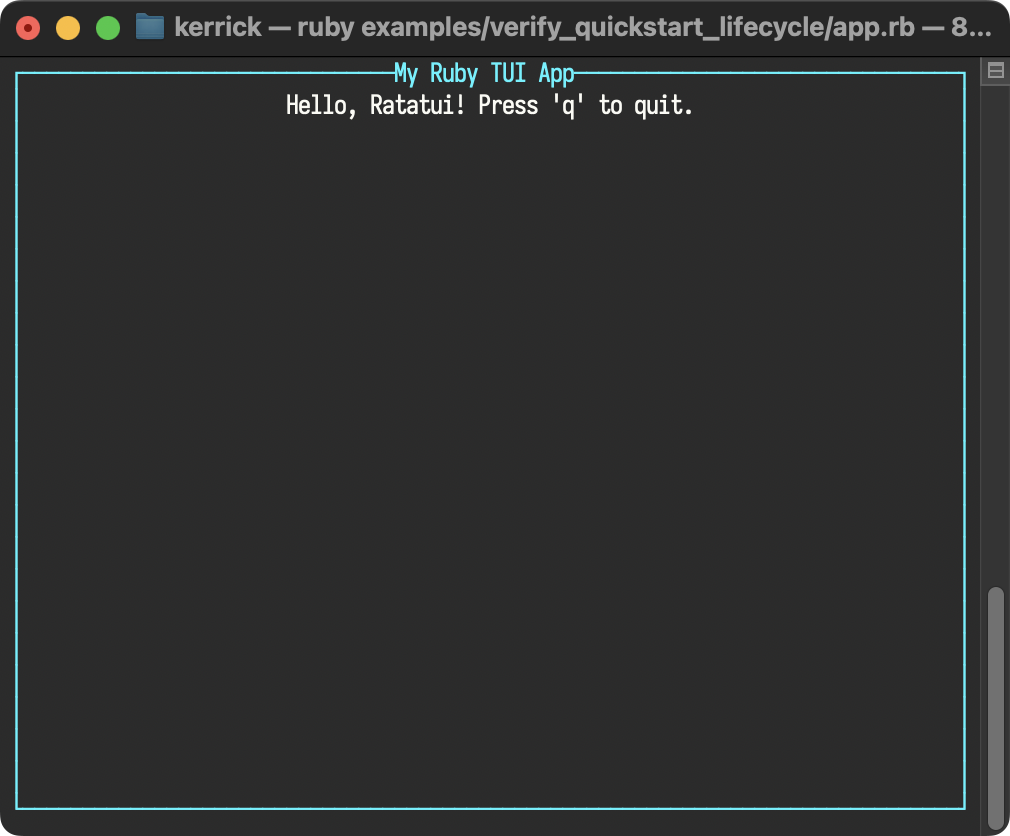Click the red close window button
1010x836 pixels.
[x=28, y=28]
